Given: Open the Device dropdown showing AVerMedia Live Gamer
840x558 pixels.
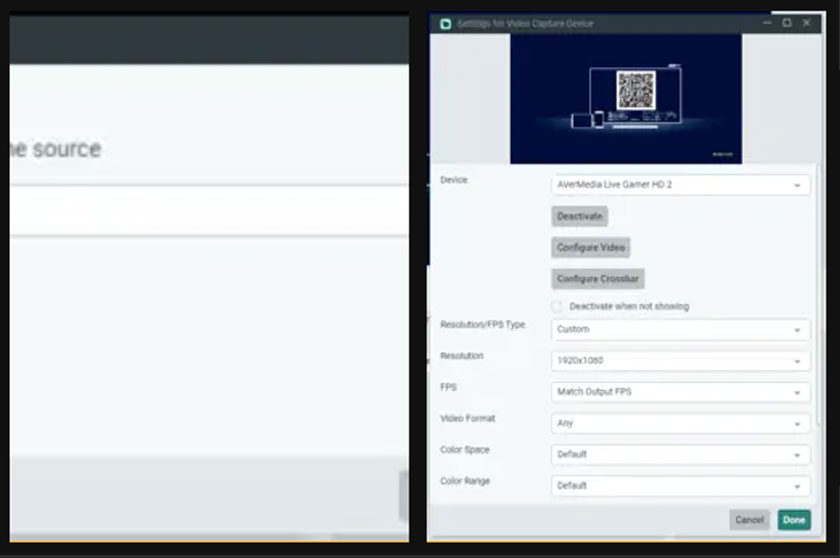Looking at the screenshot, I should [x=680, y=185].
